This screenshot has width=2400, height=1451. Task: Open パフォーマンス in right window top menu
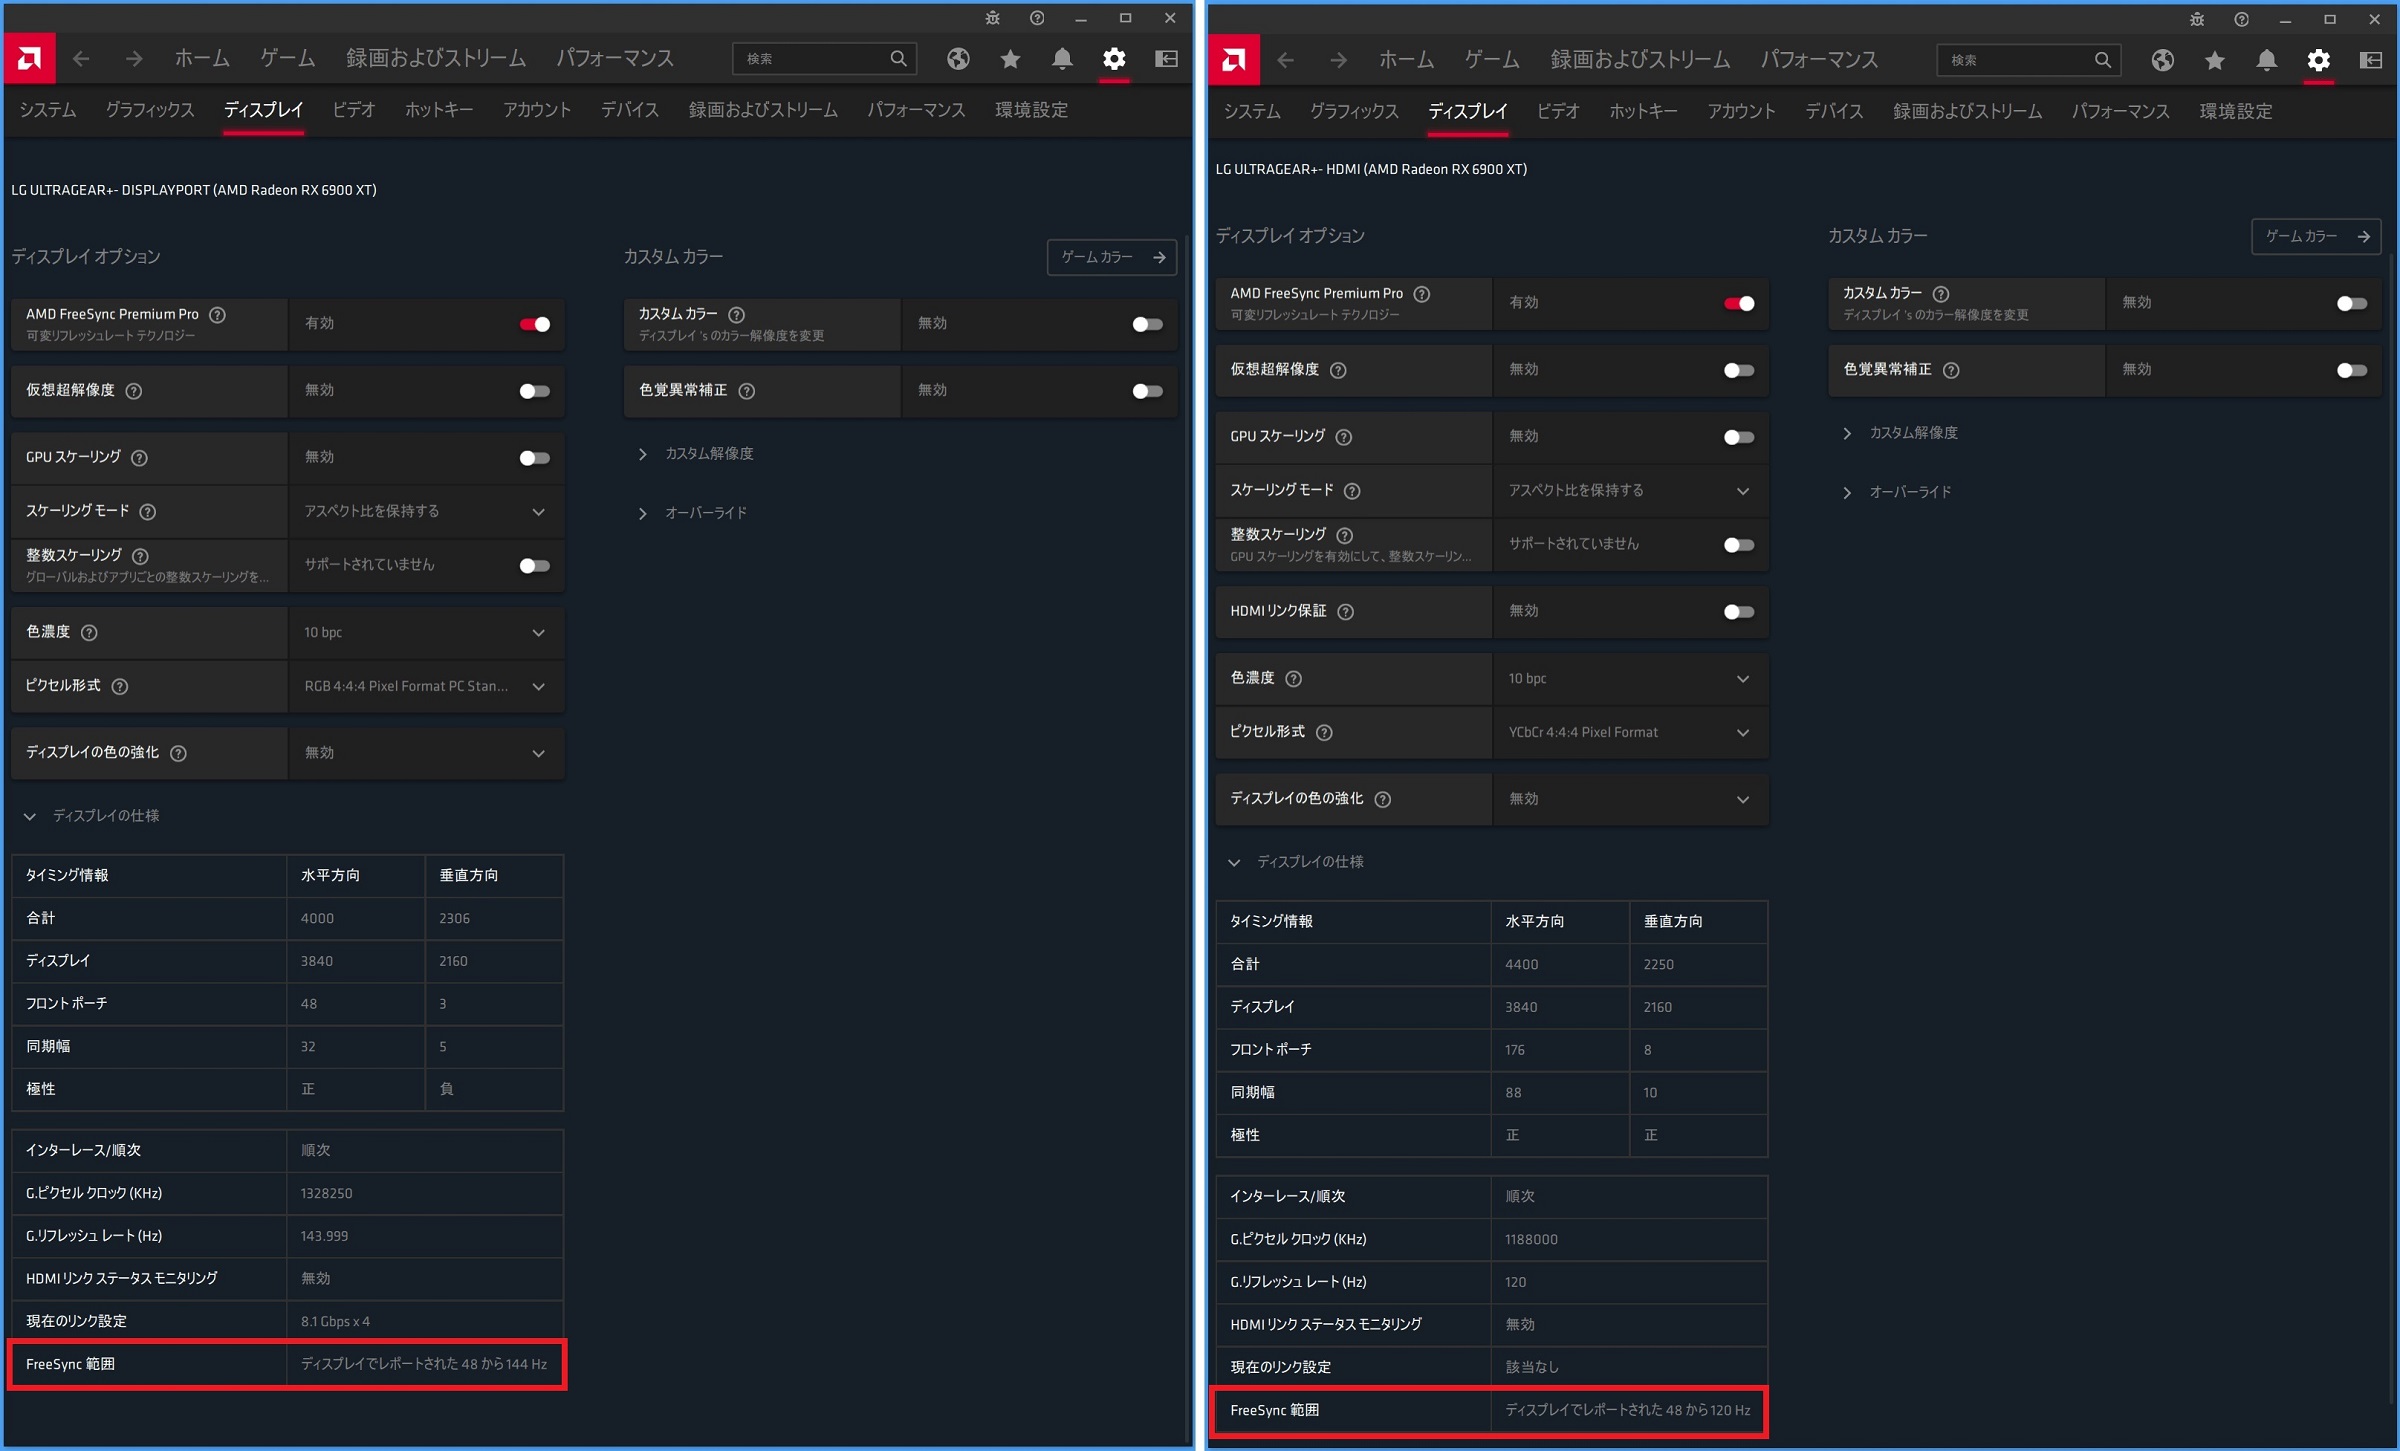point(1819,61)
